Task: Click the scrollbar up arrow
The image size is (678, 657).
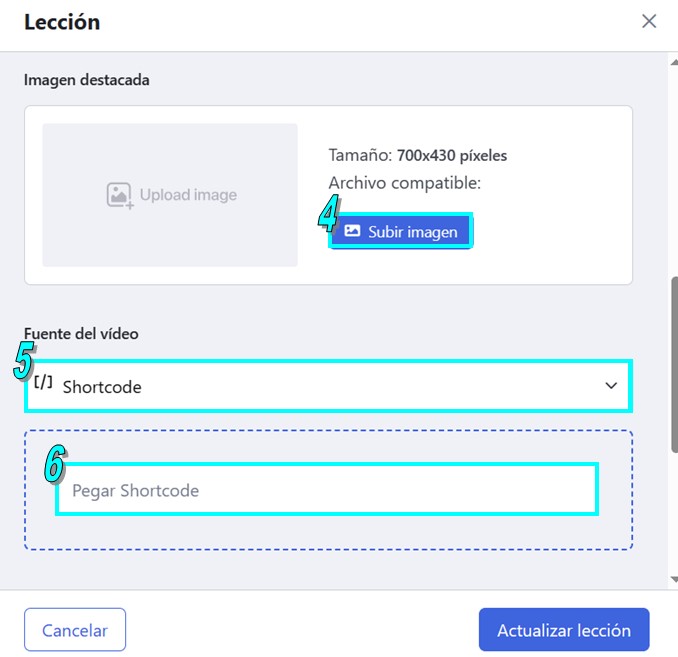Action: (x=674, y=62)
